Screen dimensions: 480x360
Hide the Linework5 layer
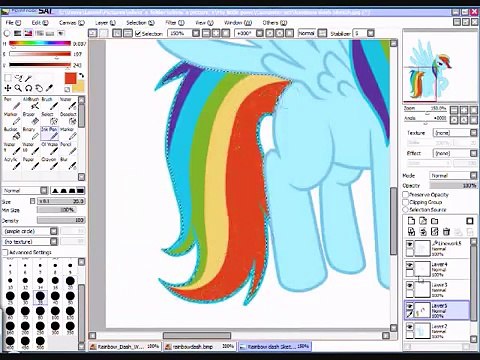pyautogui.click(x=410, y=245)
